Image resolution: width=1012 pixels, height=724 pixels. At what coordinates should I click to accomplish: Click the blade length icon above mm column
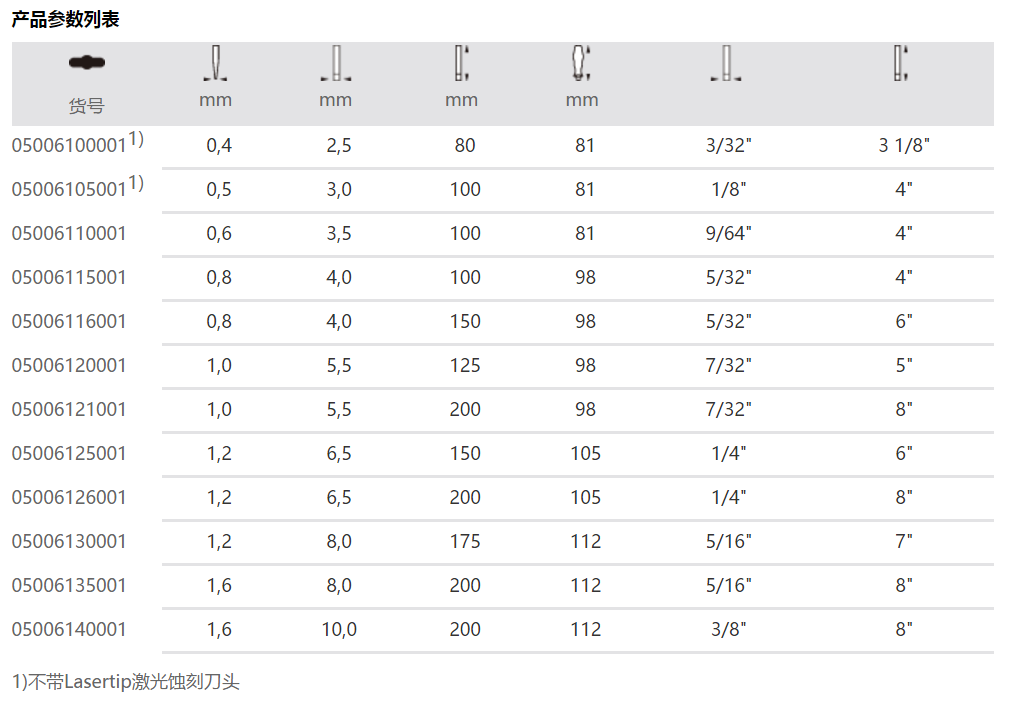(461, 63)
